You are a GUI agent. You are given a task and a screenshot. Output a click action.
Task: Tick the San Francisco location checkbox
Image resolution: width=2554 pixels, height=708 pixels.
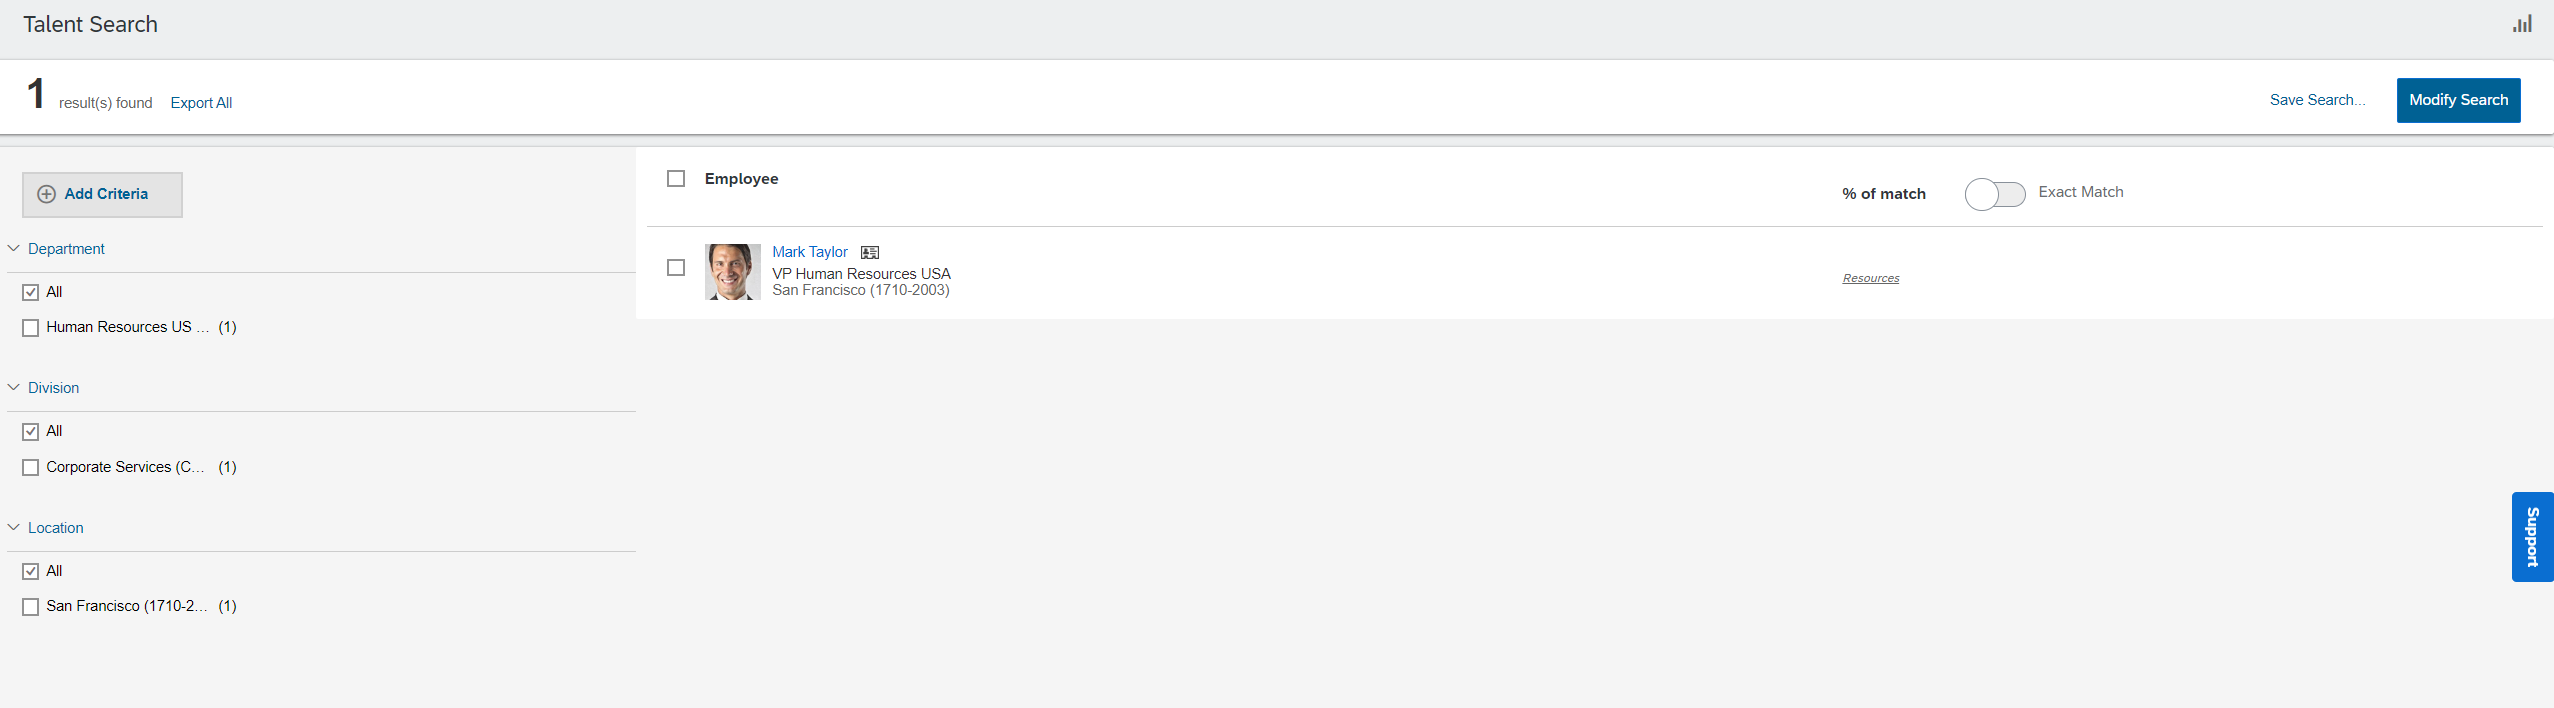point(31,607)
